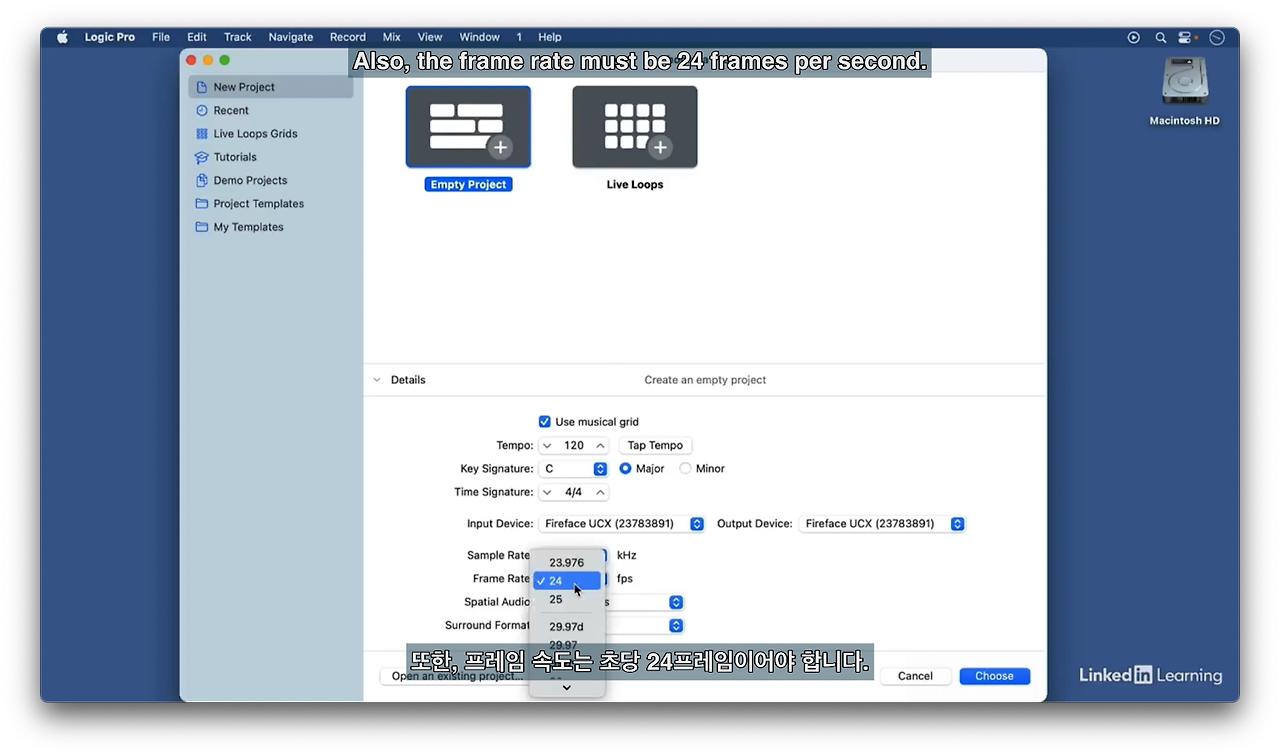Increase tempo with the right chevron

point(600,445)
